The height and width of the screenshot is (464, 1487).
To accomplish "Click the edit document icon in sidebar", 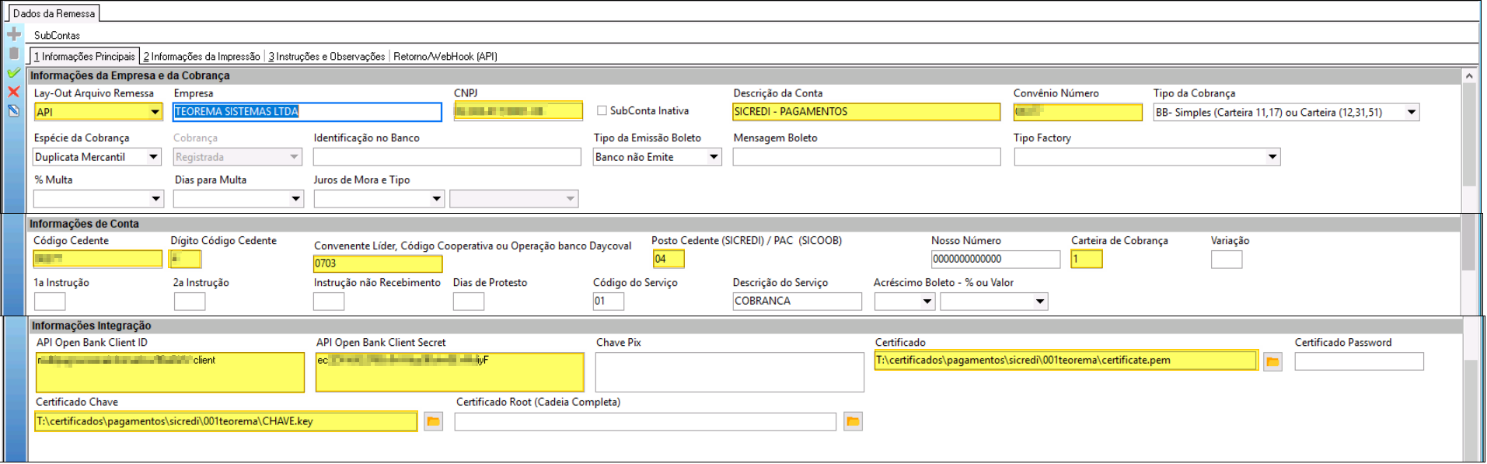I will click(x=13, y=110).
